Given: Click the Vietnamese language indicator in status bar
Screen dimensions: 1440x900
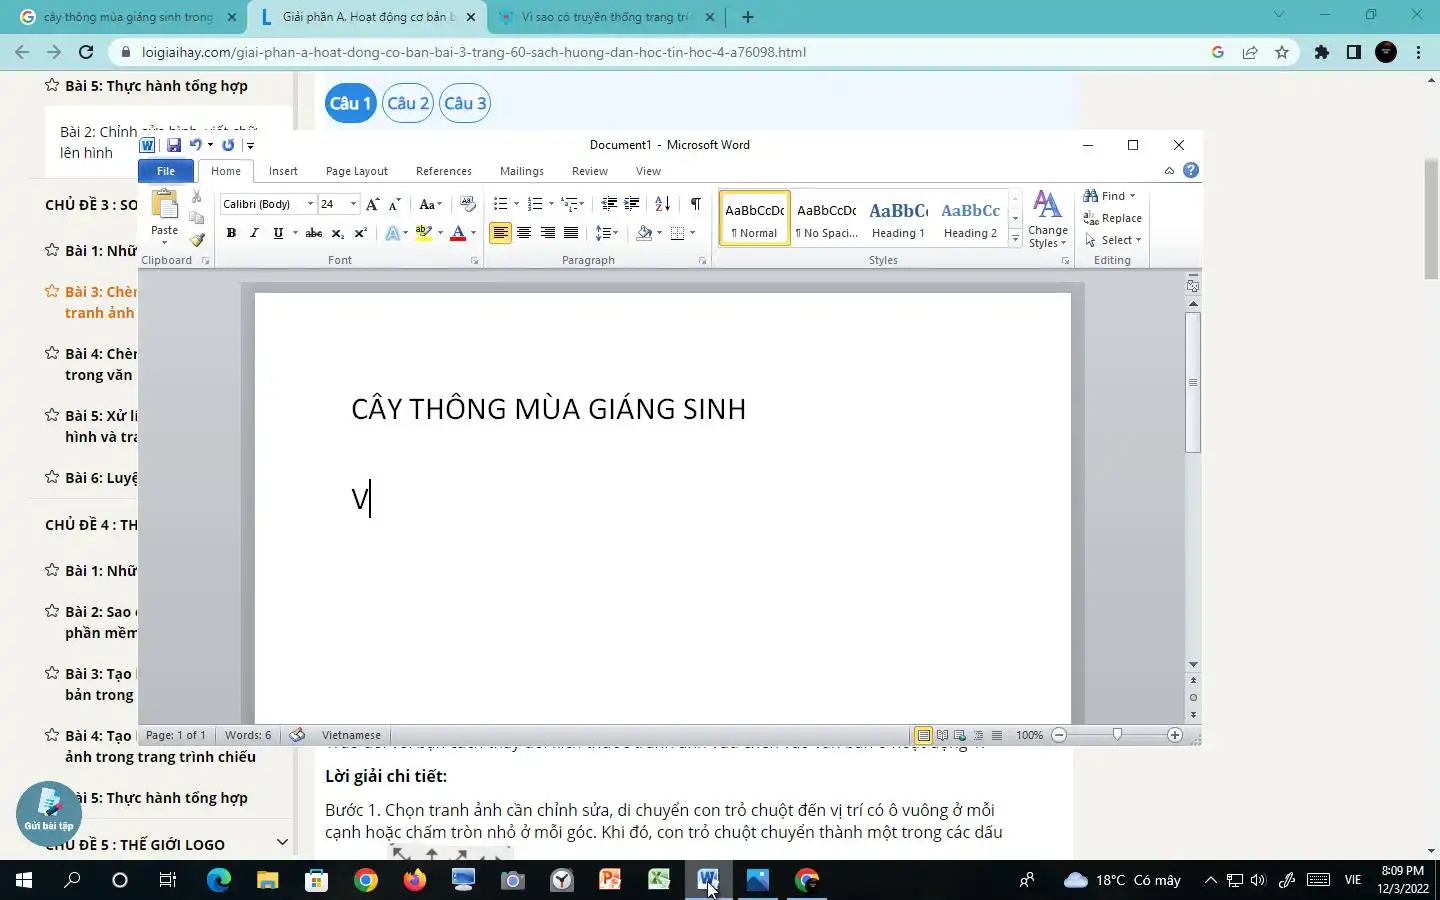Looking at the screenshot, I should coord(351,735).
